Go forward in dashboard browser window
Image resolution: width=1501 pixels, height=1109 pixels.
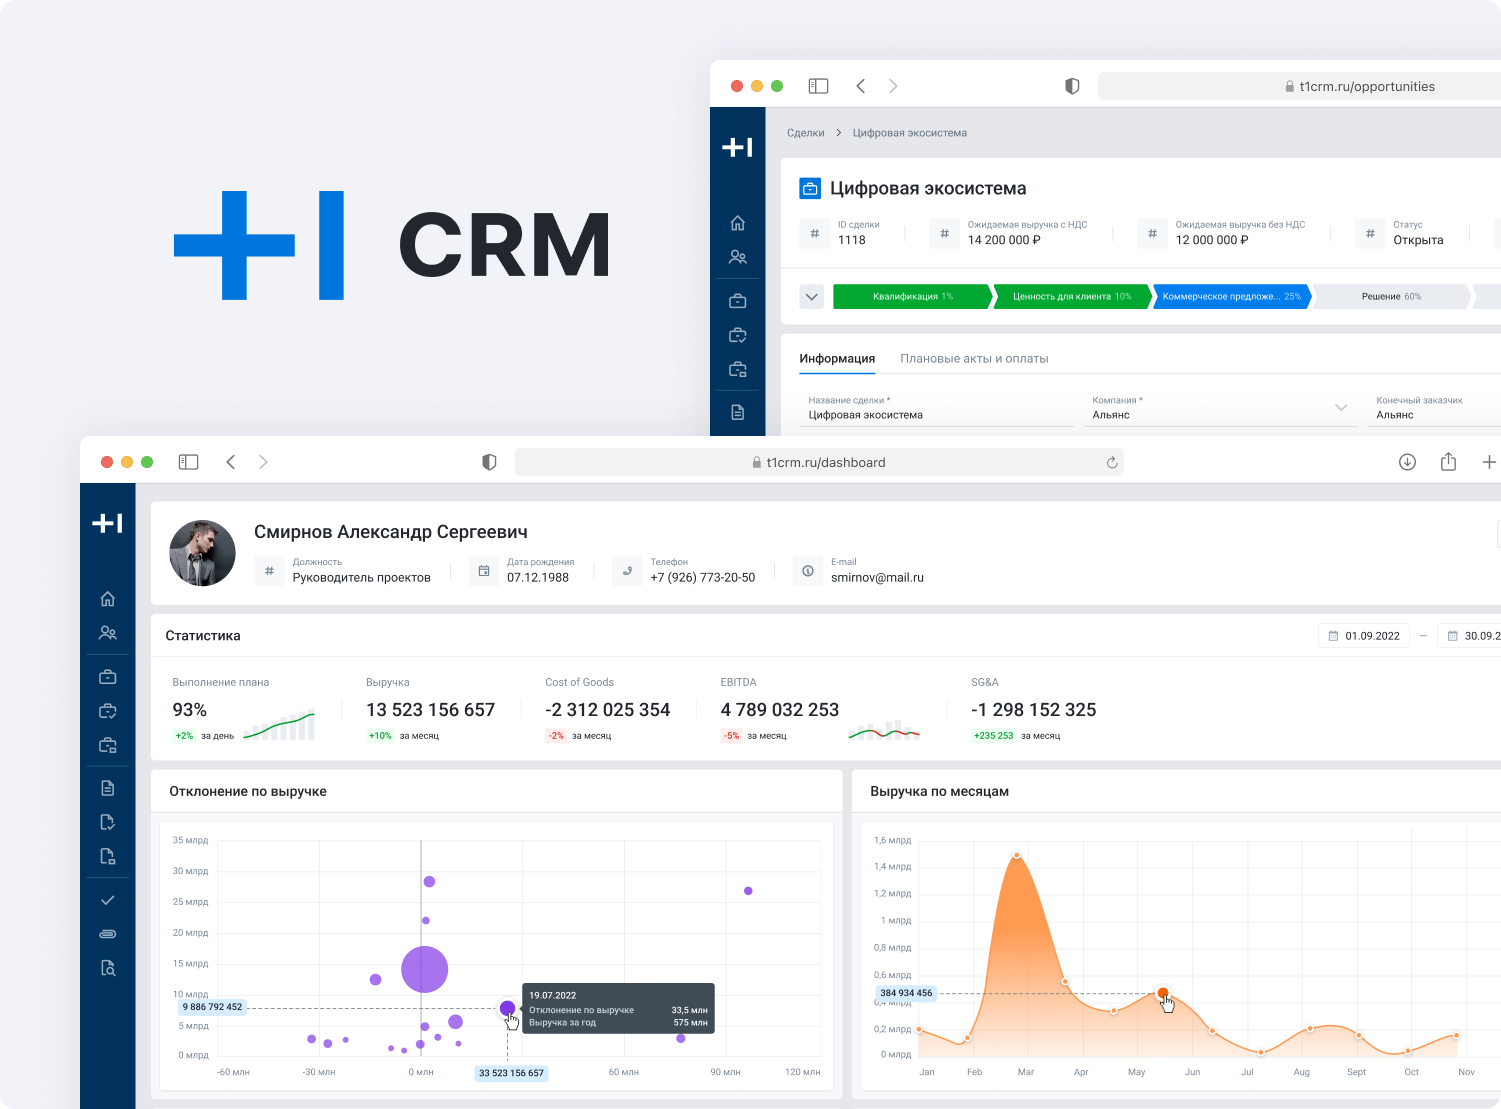[x=263, y=462]
